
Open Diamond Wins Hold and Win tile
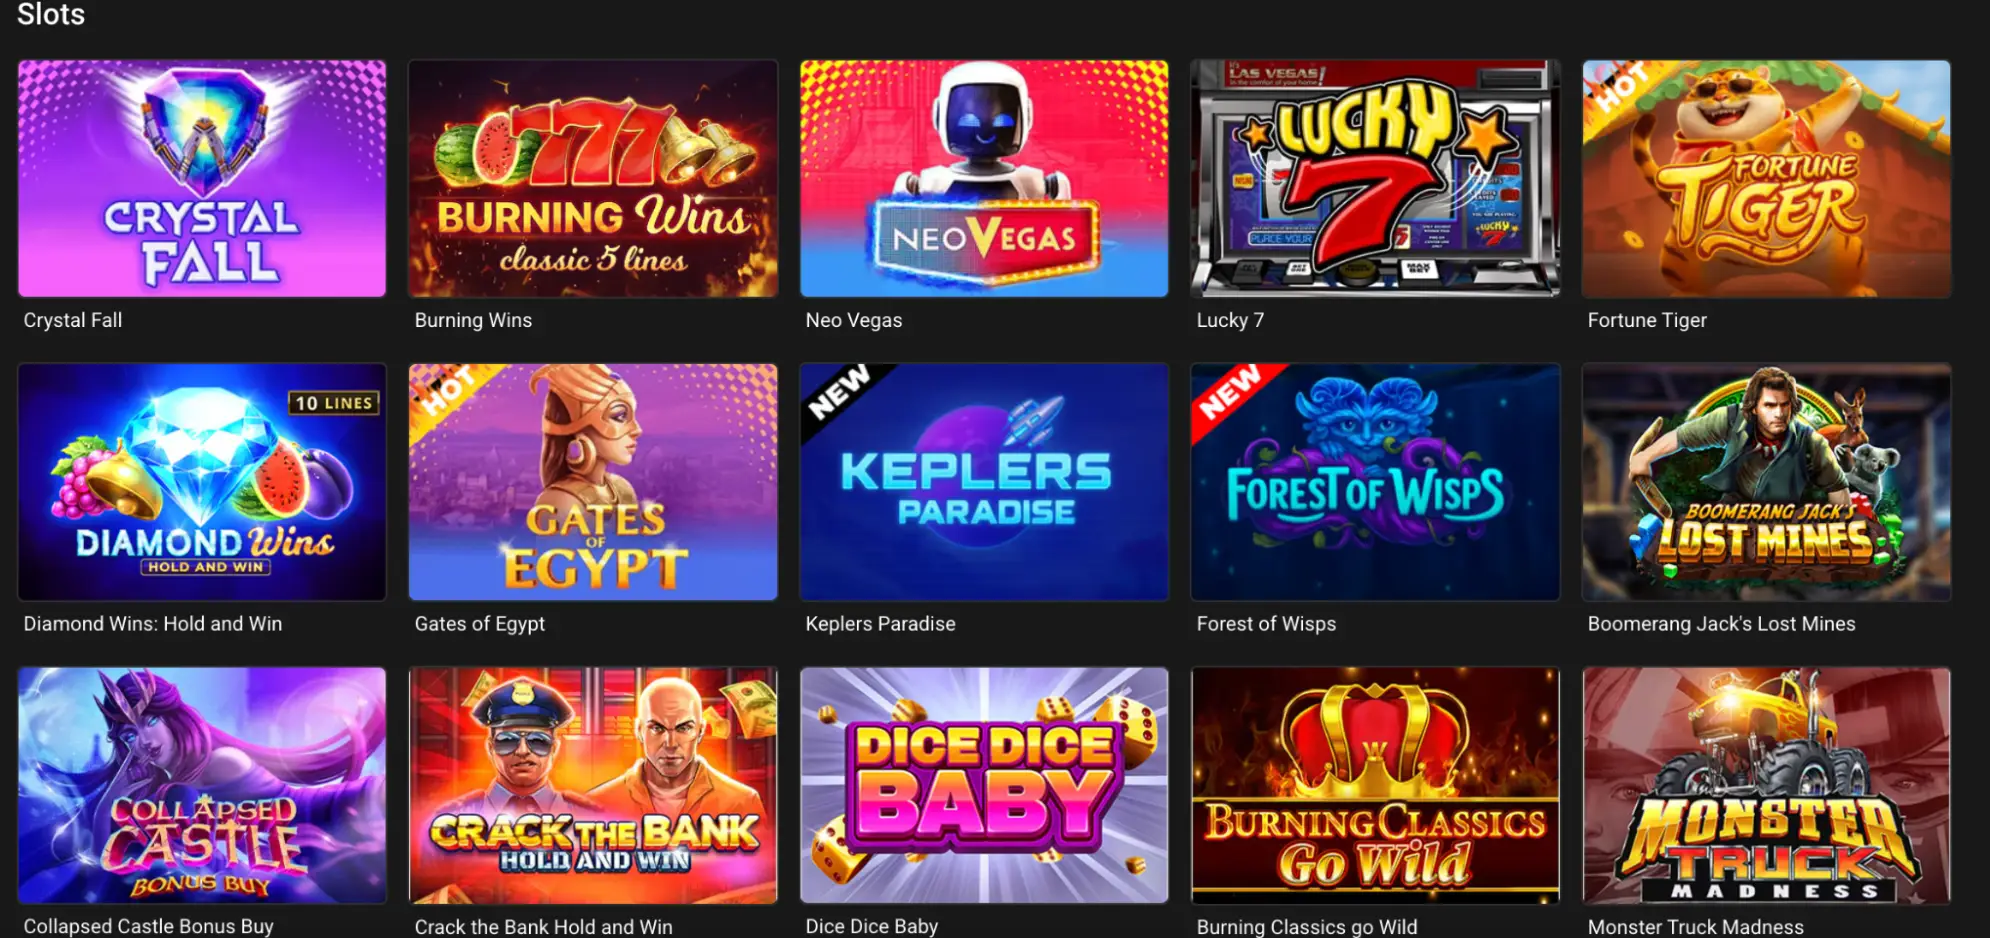click(202, 482)
